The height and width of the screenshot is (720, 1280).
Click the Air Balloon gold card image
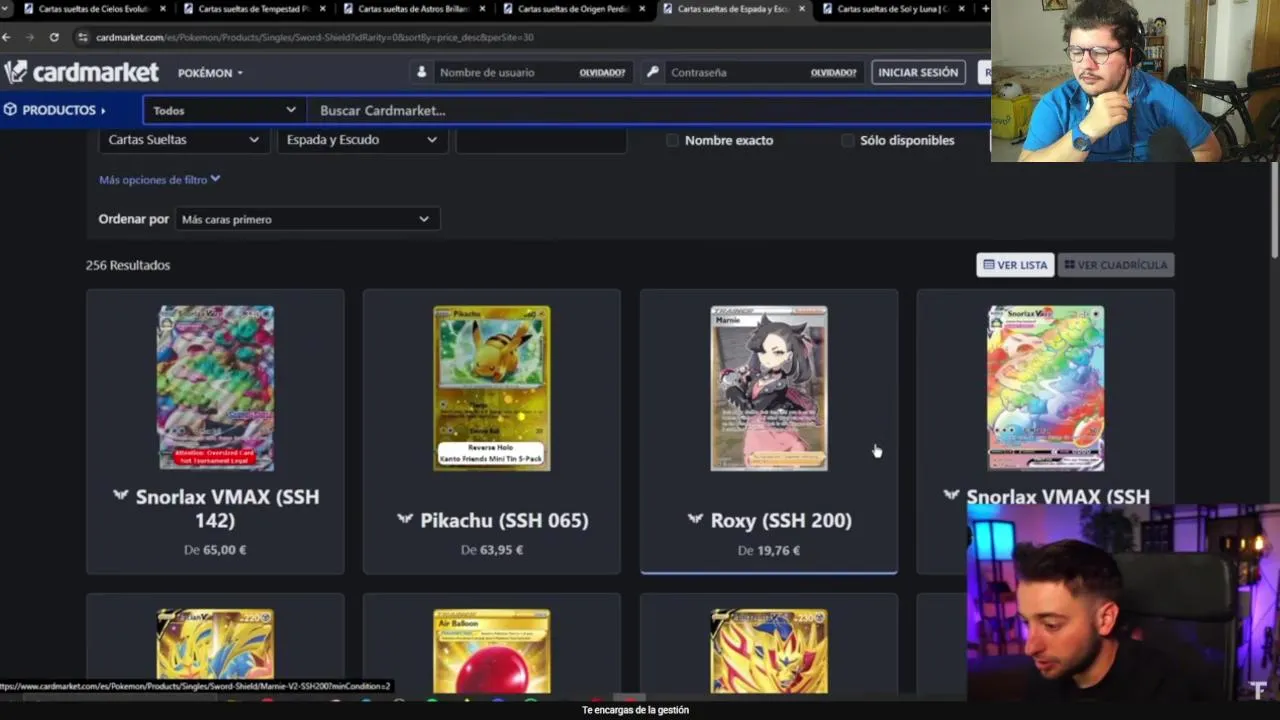pos(491,651)
